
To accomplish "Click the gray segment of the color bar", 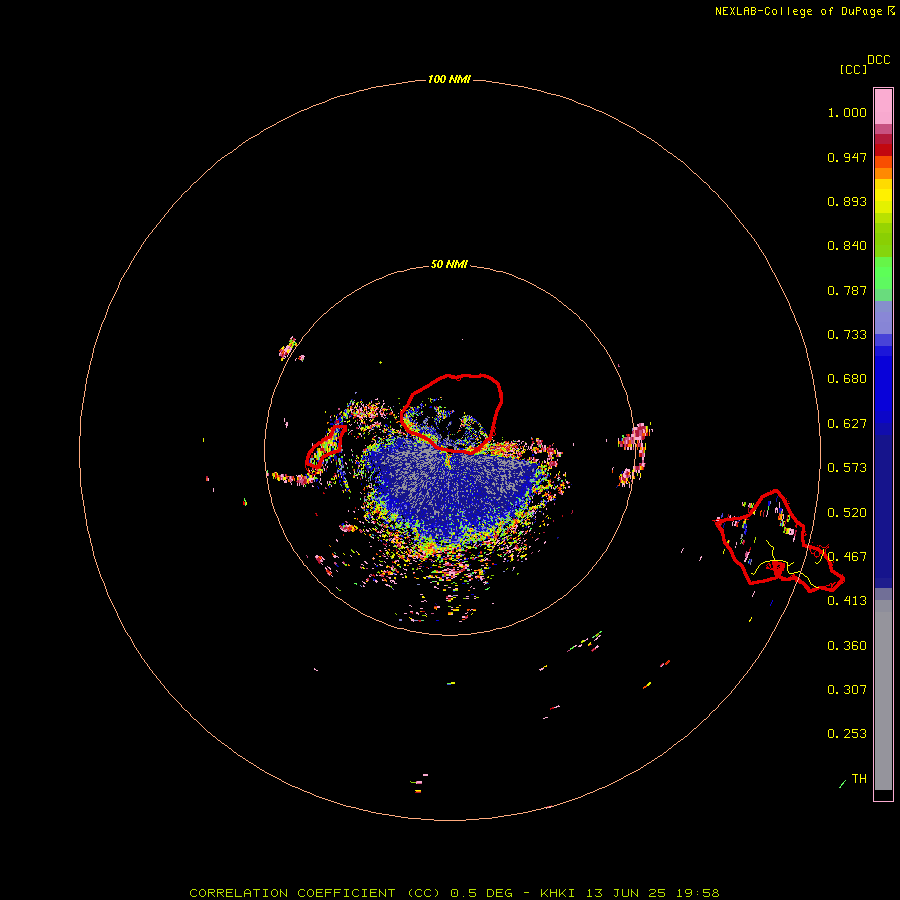I will (x=883, y=695).
